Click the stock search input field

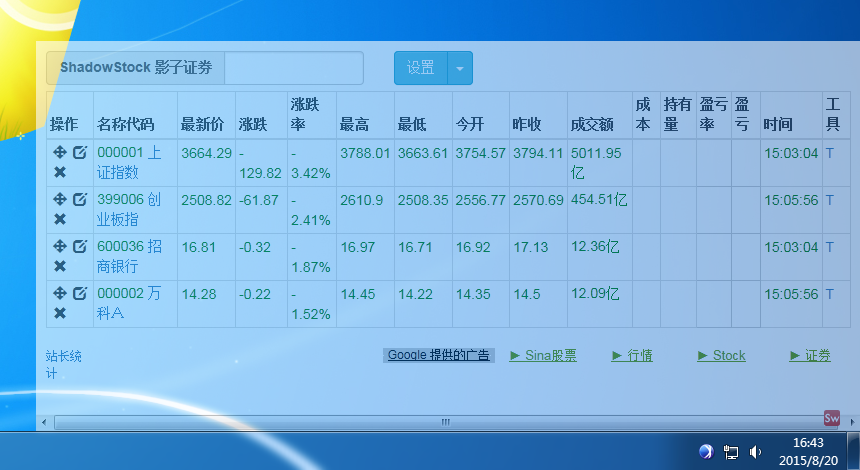[x=294, y=68]
